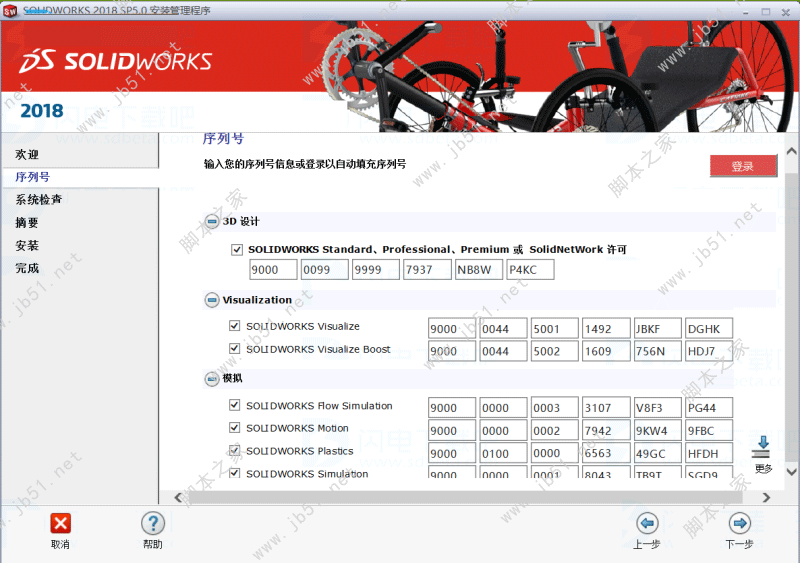Click serial field 7937
The height and width of the screenshot is (563, 800).
[x=428, y=270]
